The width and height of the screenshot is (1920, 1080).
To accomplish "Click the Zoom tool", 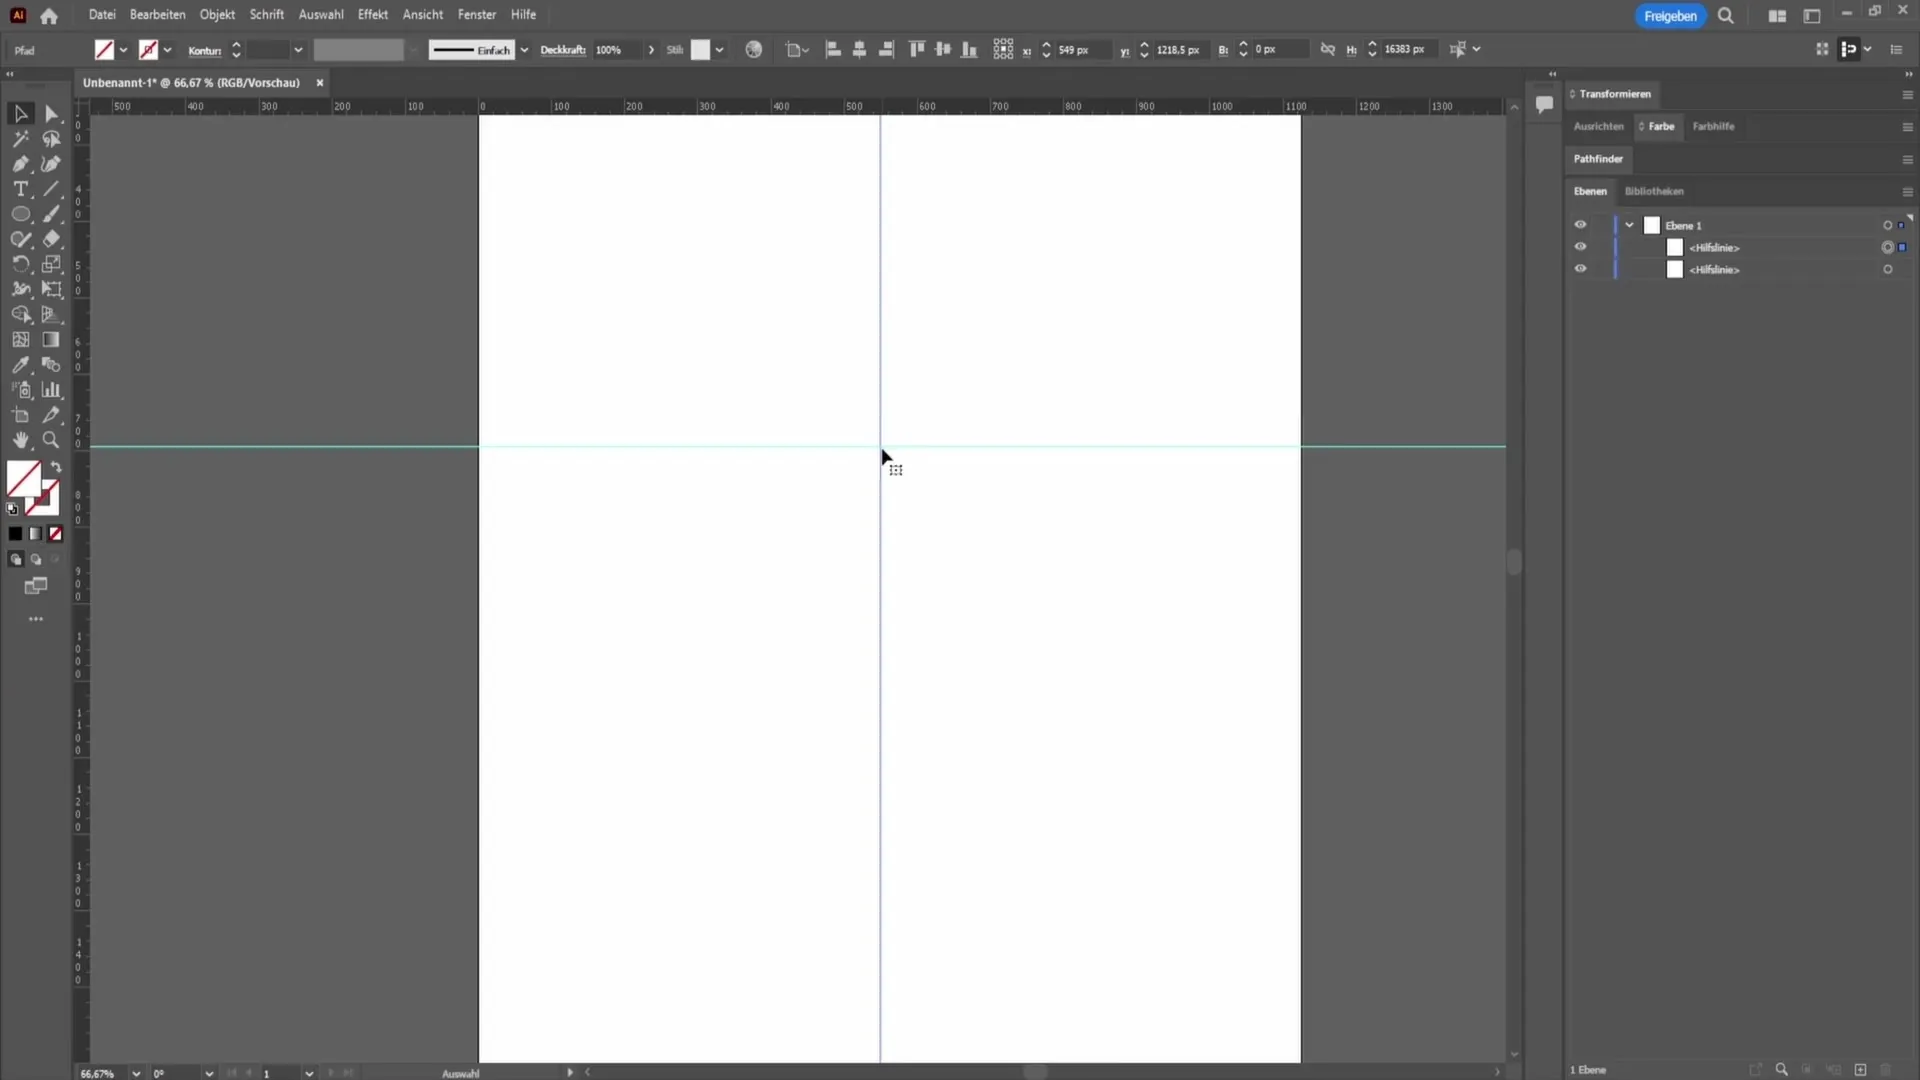I will point(50,439).
